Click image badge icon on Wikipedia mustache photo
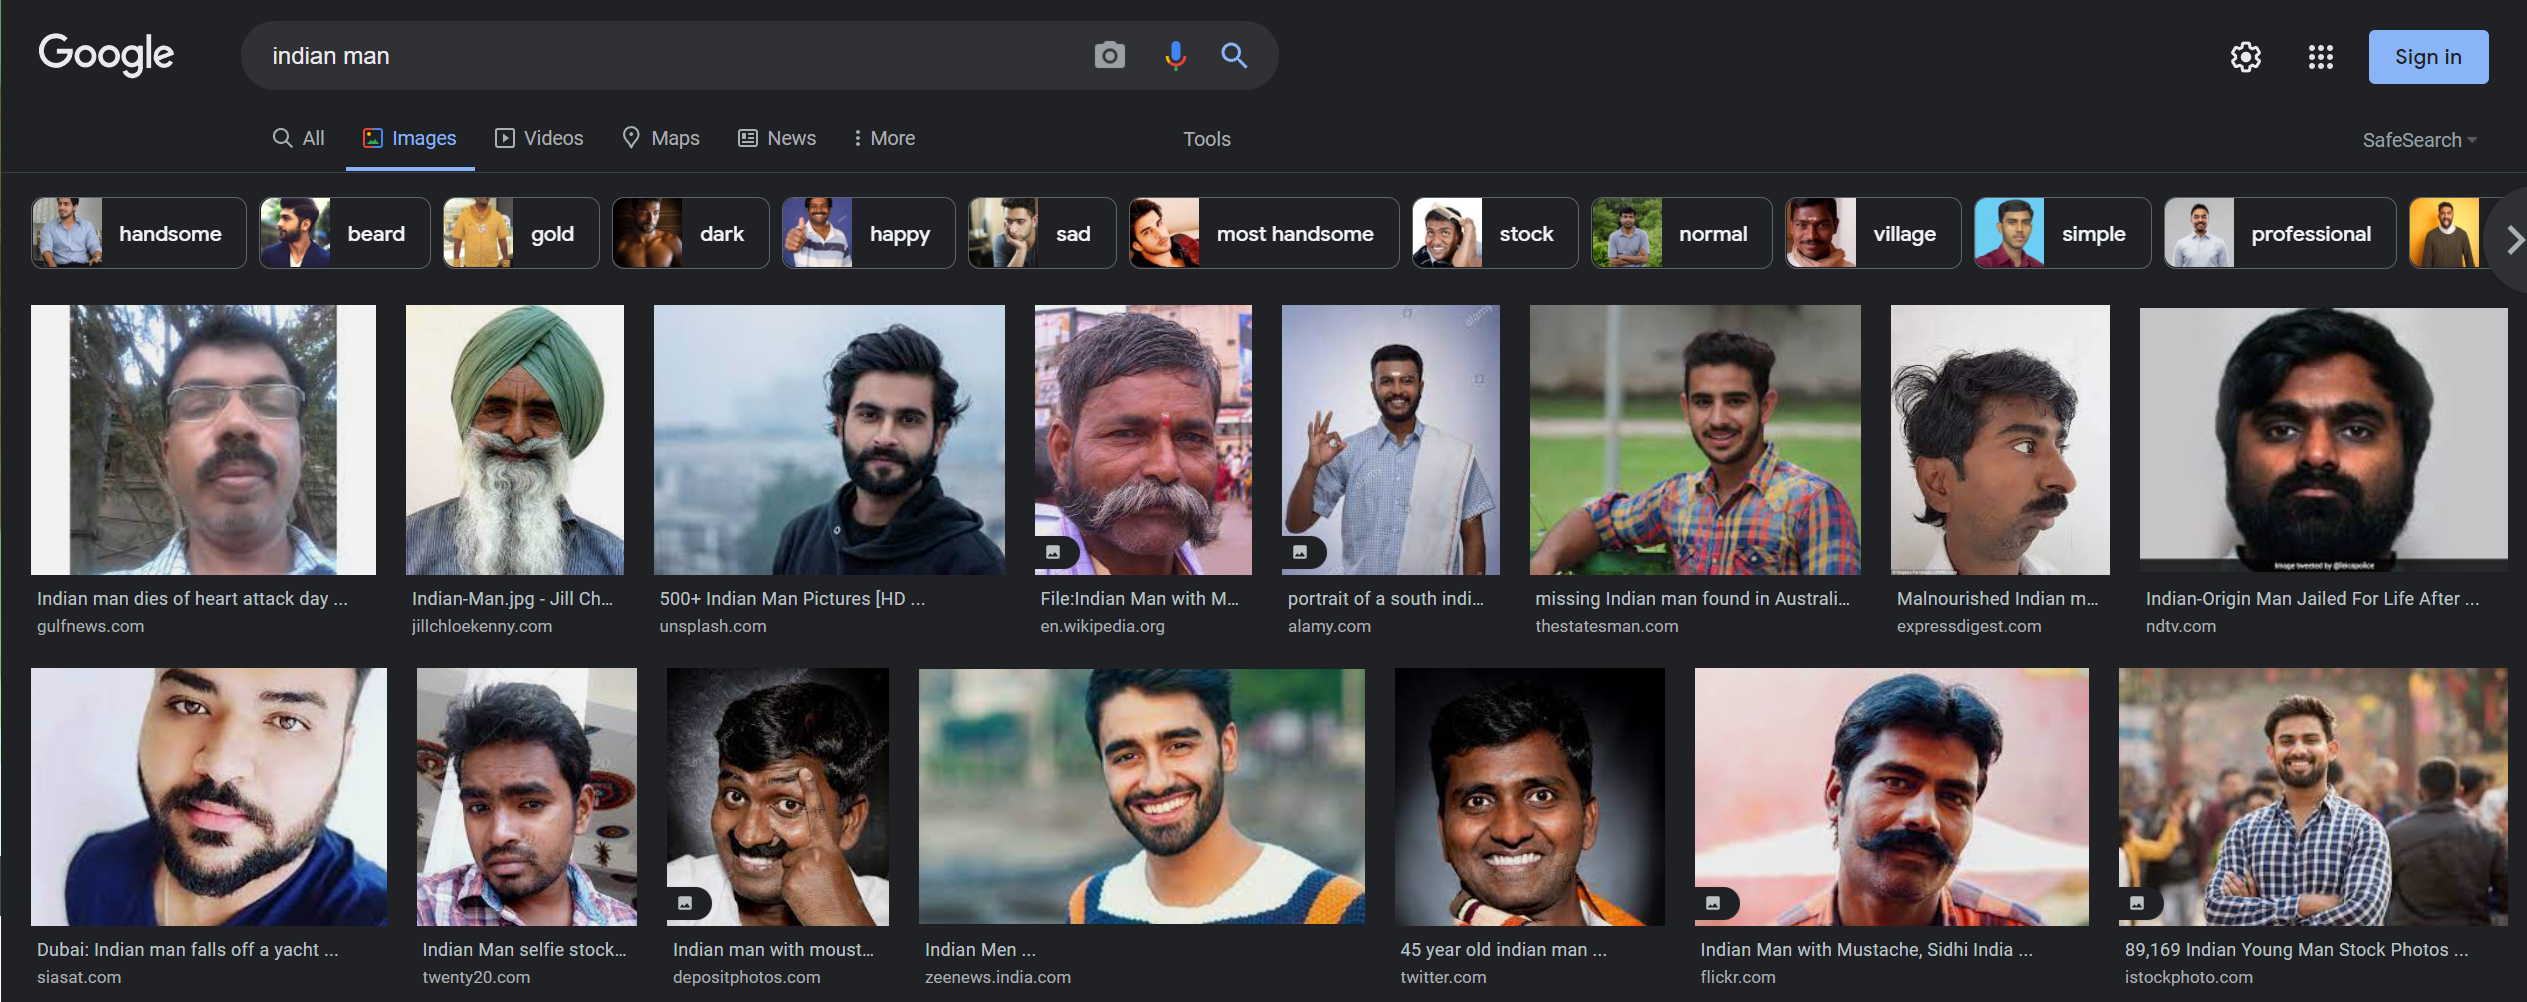The width and height of the screenshot is (2527, 1002). [1053, 552]
